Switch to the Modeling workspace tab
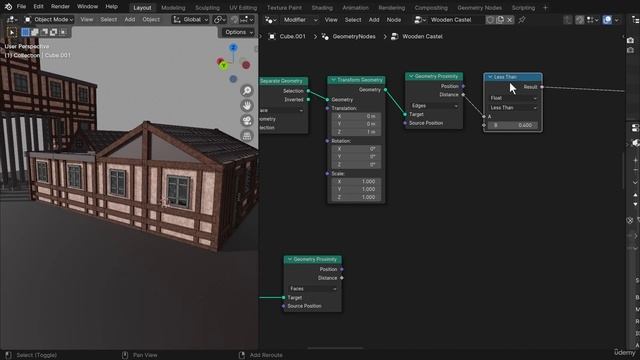 pos(173,7)
